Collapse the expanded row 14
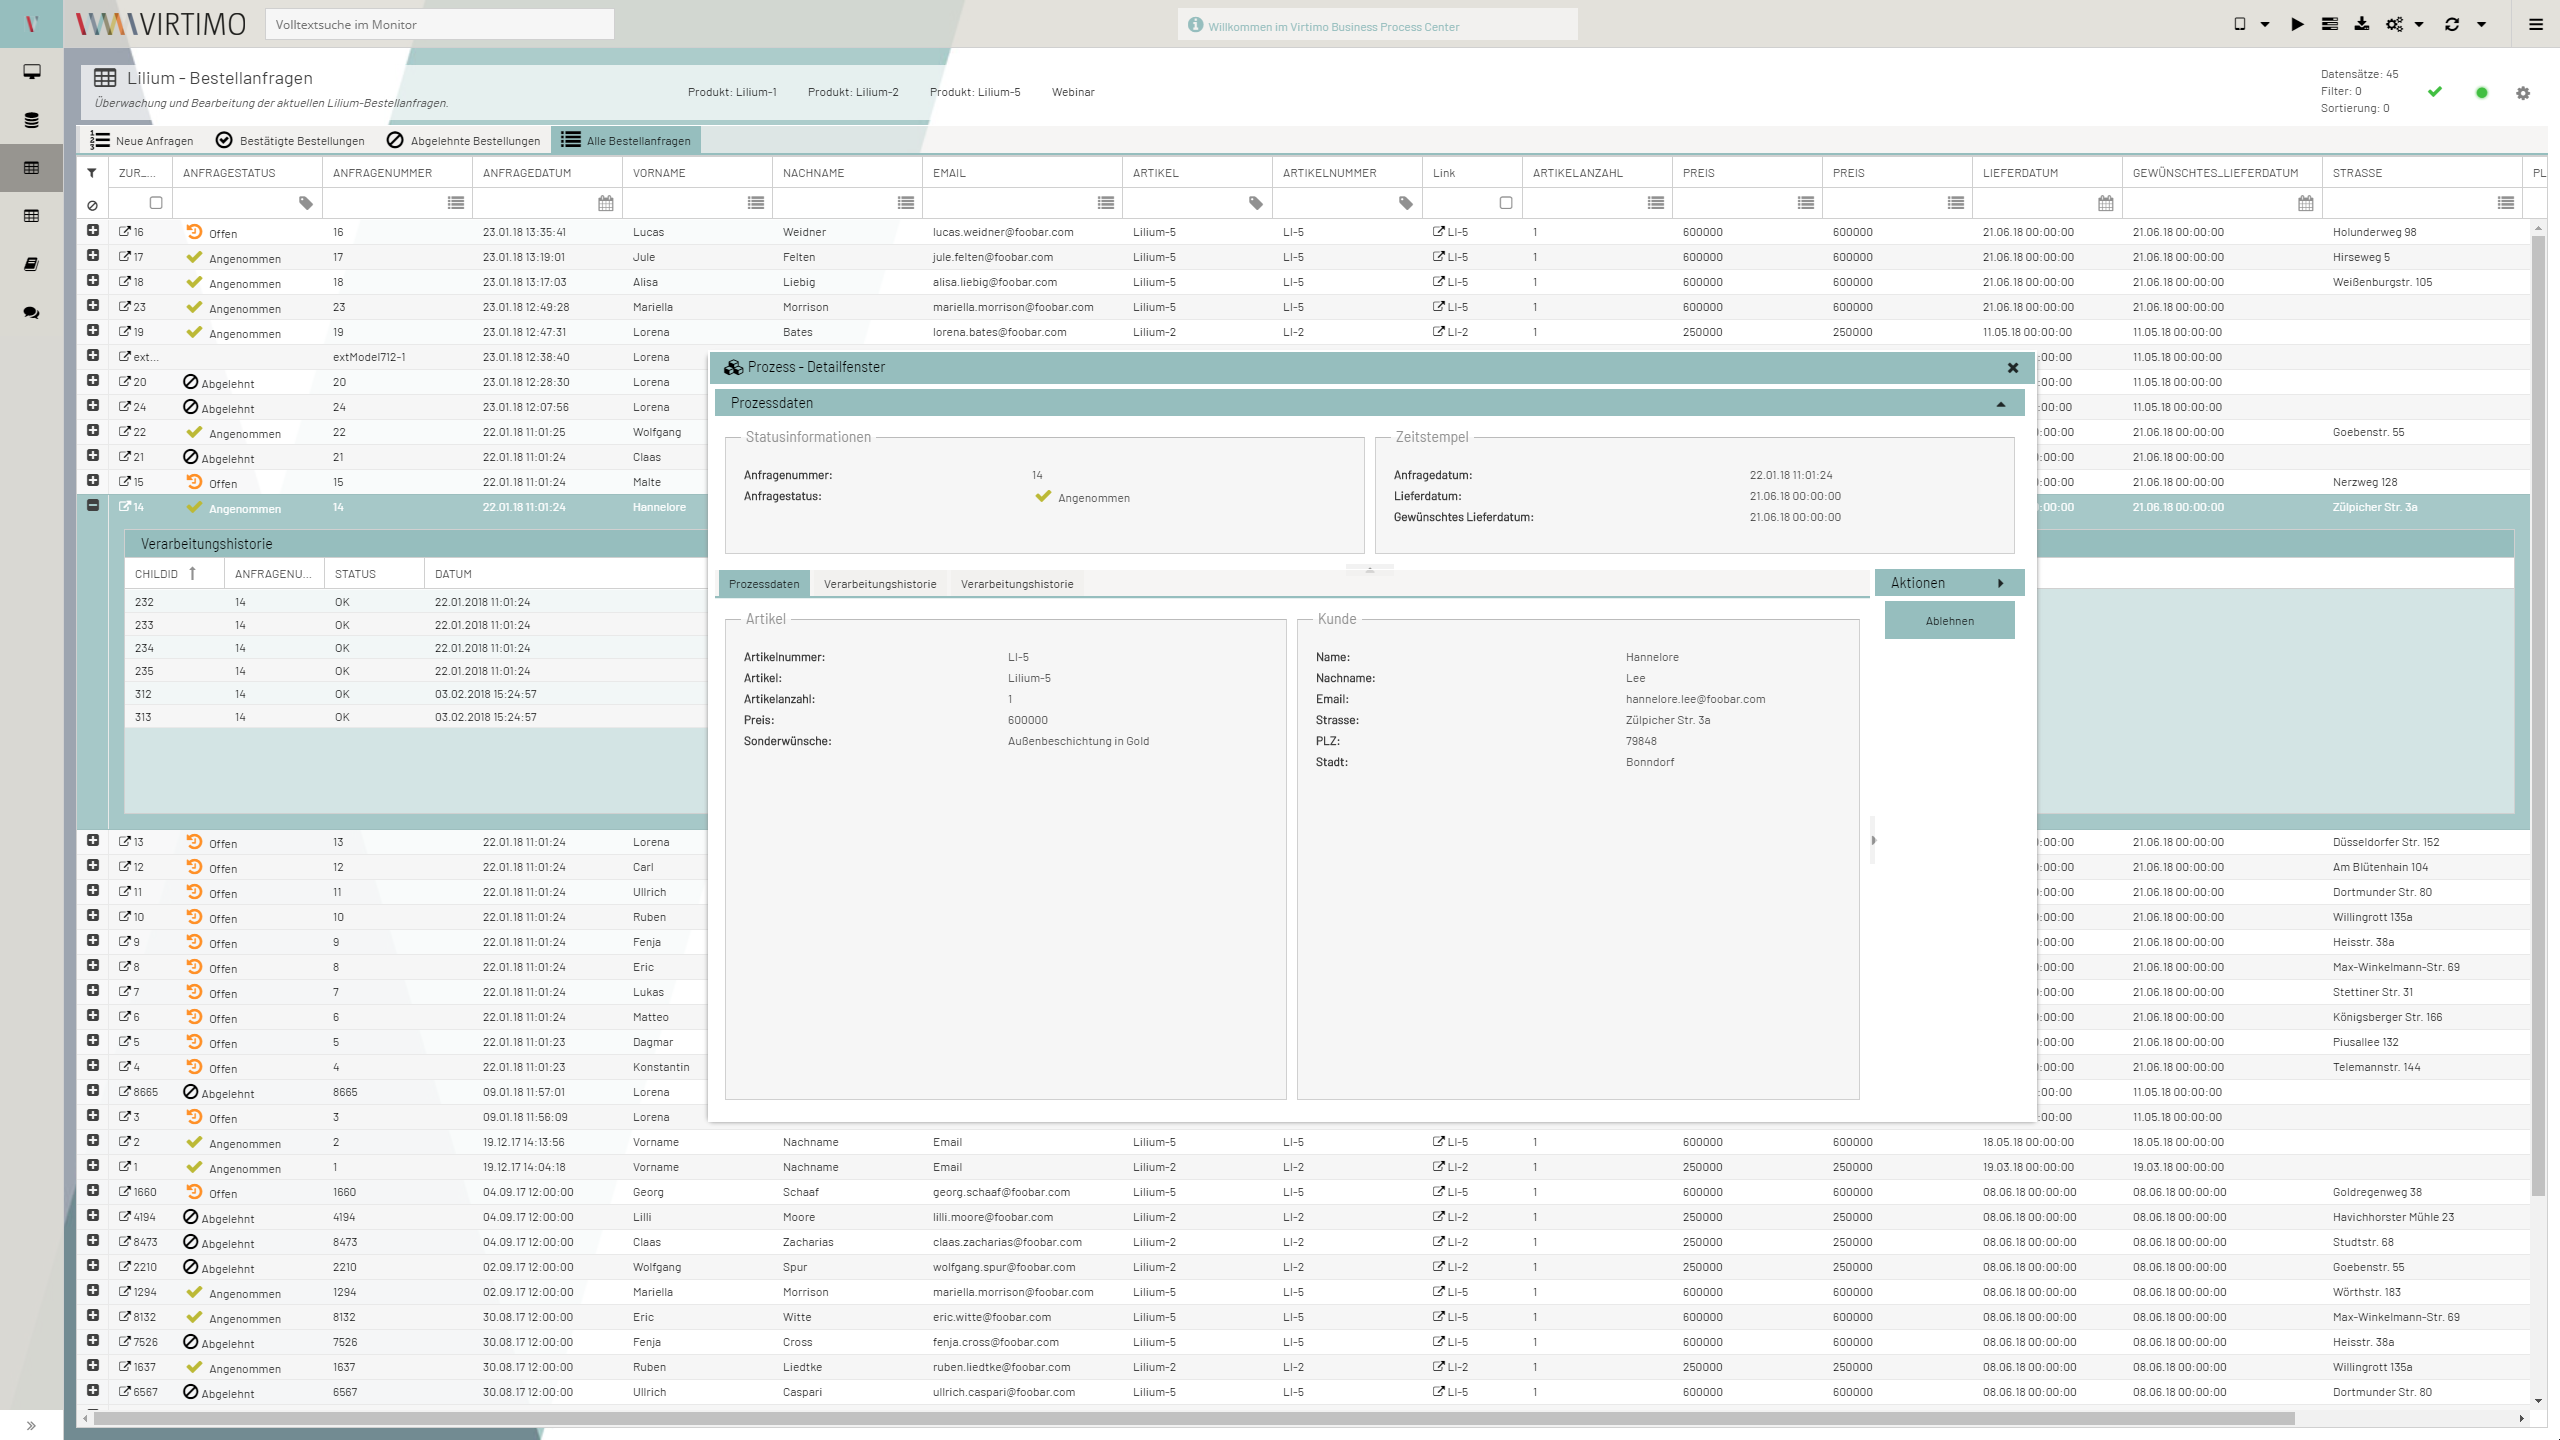 93,506
